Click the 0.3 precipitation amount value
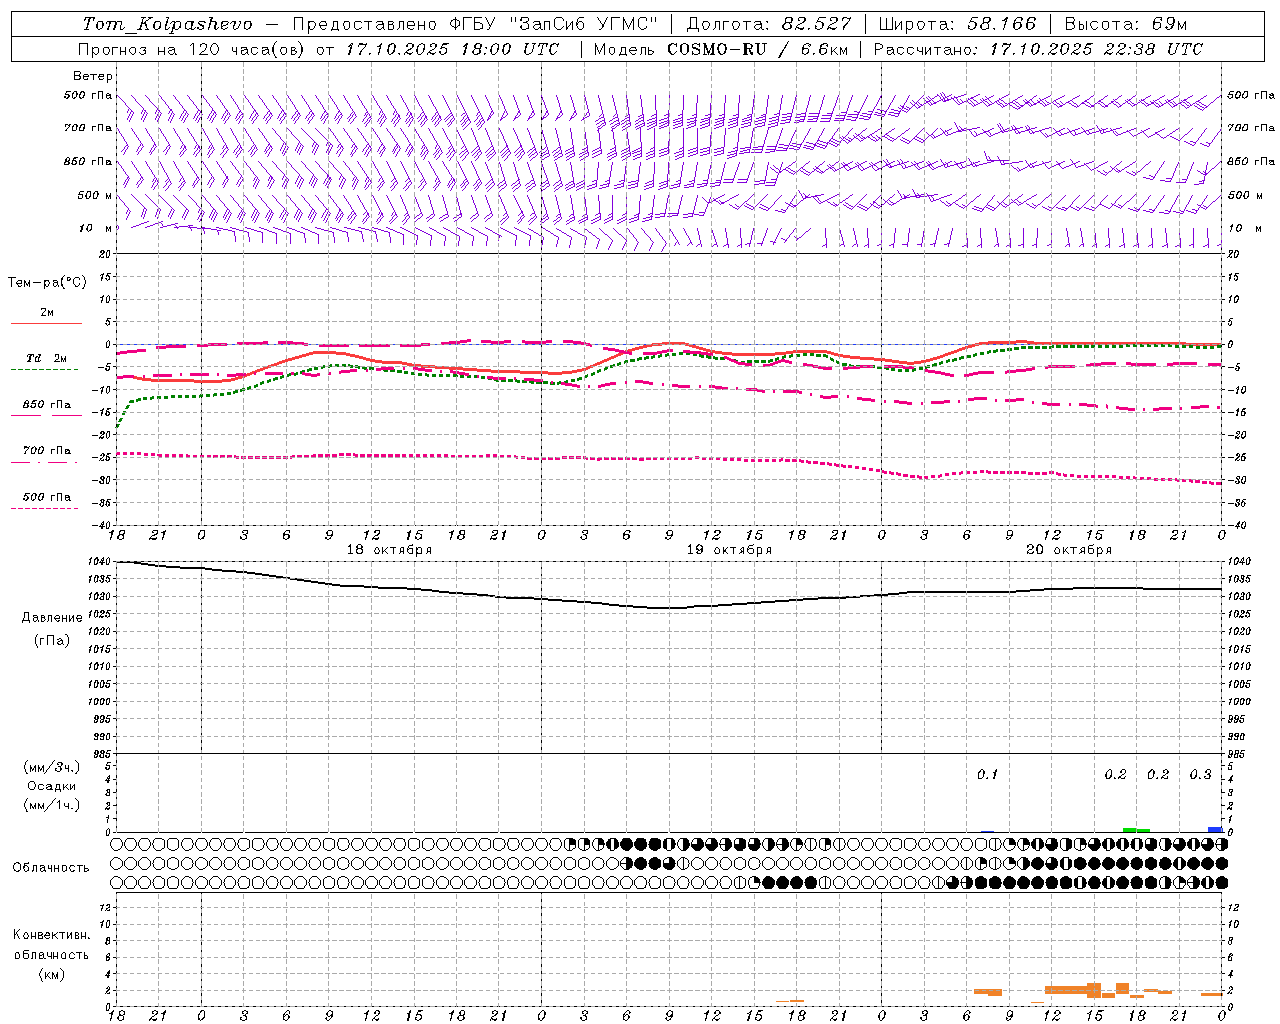Image resolution: width=1280 pixels, height=1024 pixels. pos(1200,775)
